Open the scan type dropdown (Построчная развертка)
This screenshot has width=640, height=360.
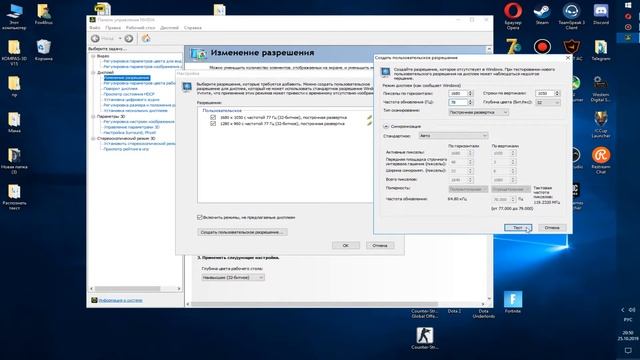click(478, 112)
